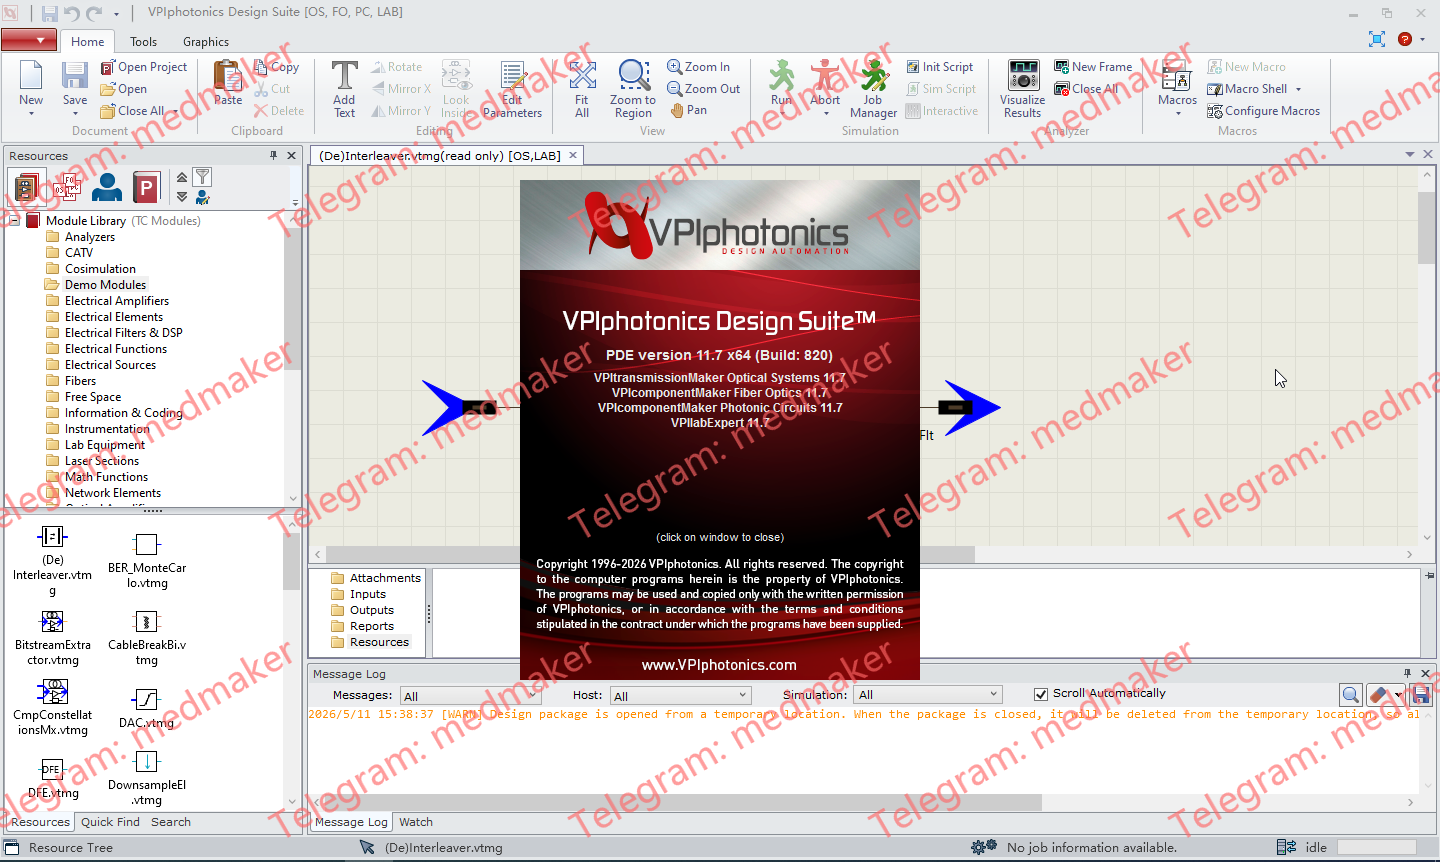This screenshot has width=1440, height=862.
Task: Switch to the Tools ribbon tab
Action: tap(143, 42)
